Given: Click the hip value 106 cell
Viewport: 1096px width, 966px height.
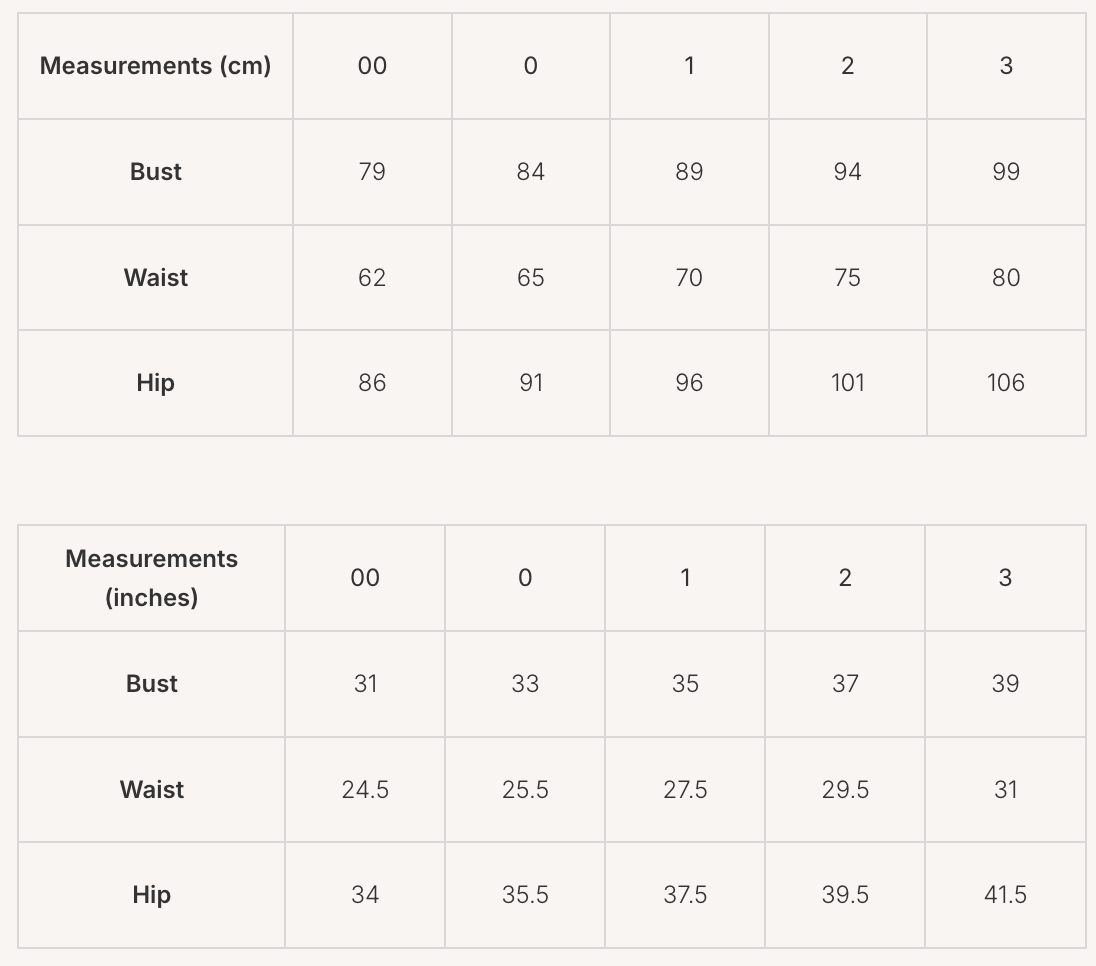Looking at the screenshot, I should [x=1006, y=383].
